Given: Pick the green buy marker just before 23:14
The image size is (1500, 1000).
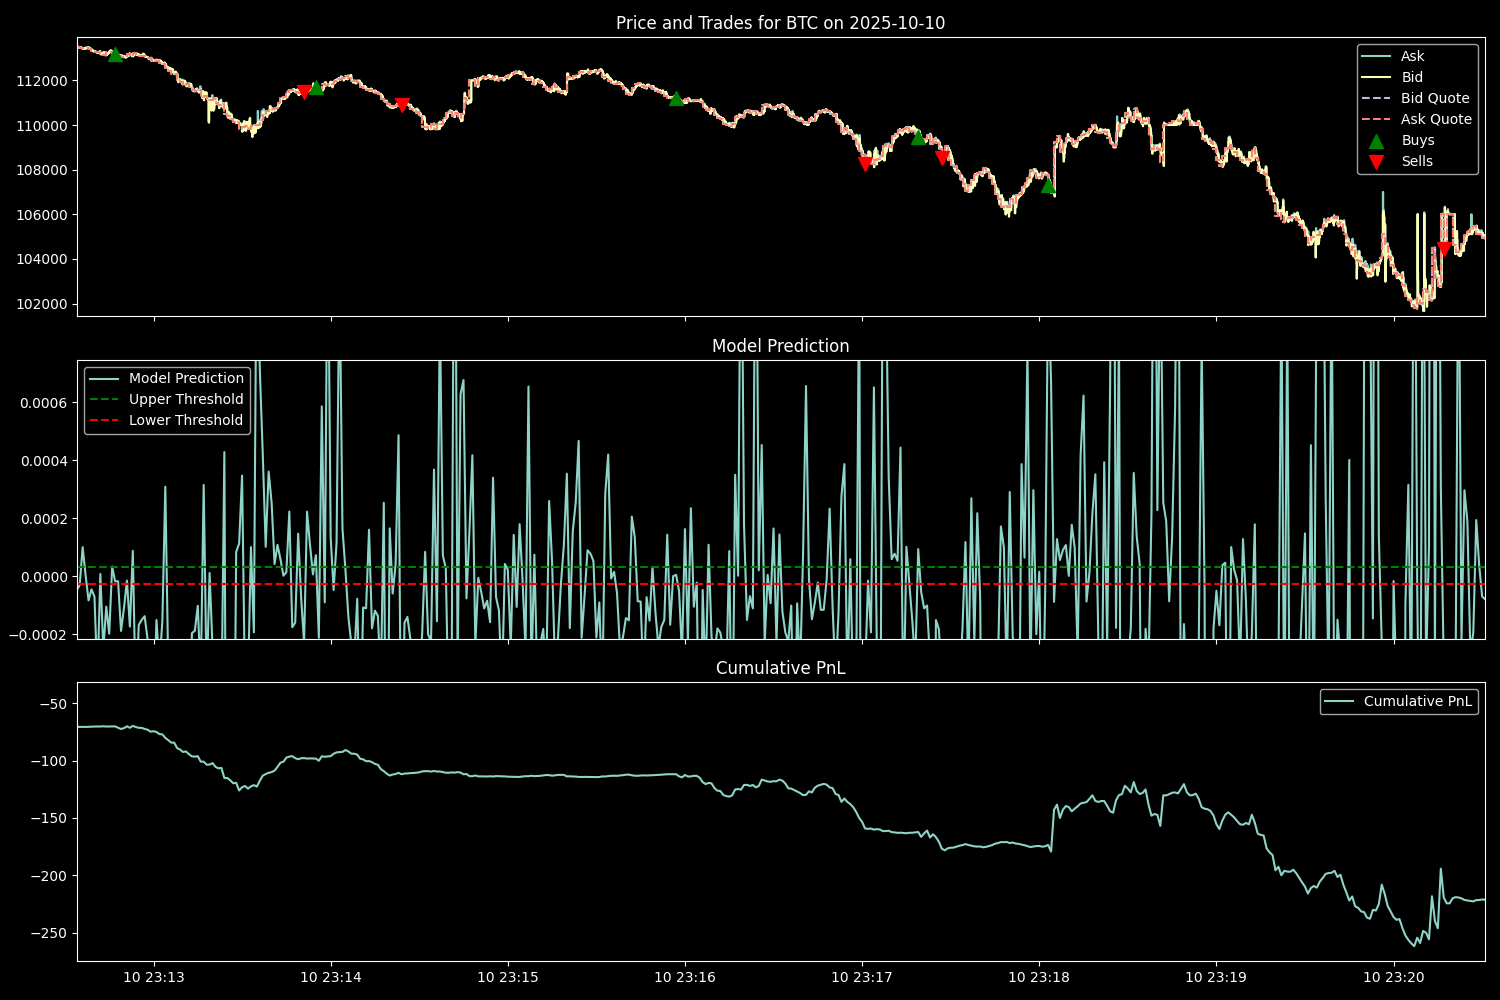Looking at the screenshot, I should (316, 87).
